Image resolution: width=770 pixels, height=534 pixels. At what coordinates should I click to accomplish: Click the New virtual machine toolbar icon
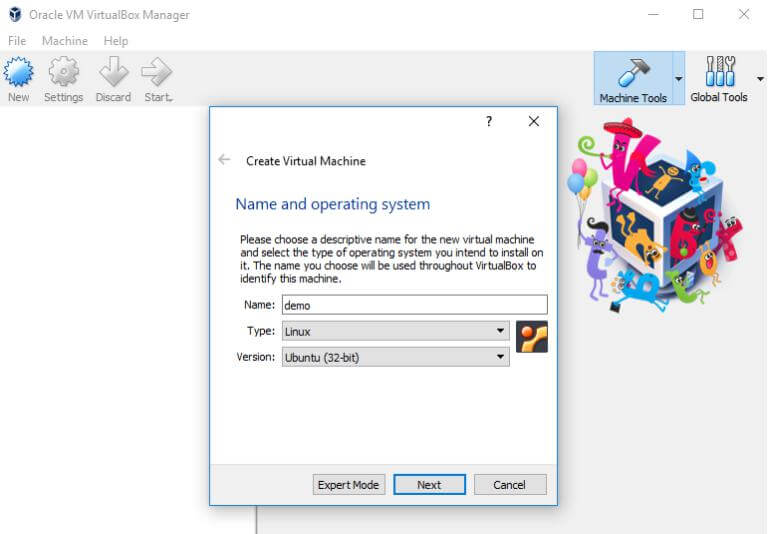tap(19, 79)
